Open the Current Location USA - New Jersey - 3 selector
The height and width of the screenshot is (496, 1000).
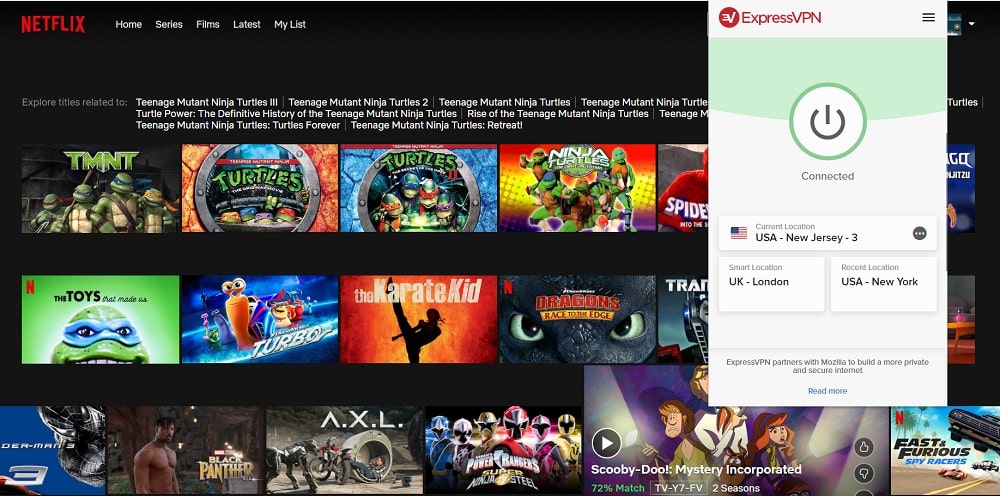pos(827,233)
